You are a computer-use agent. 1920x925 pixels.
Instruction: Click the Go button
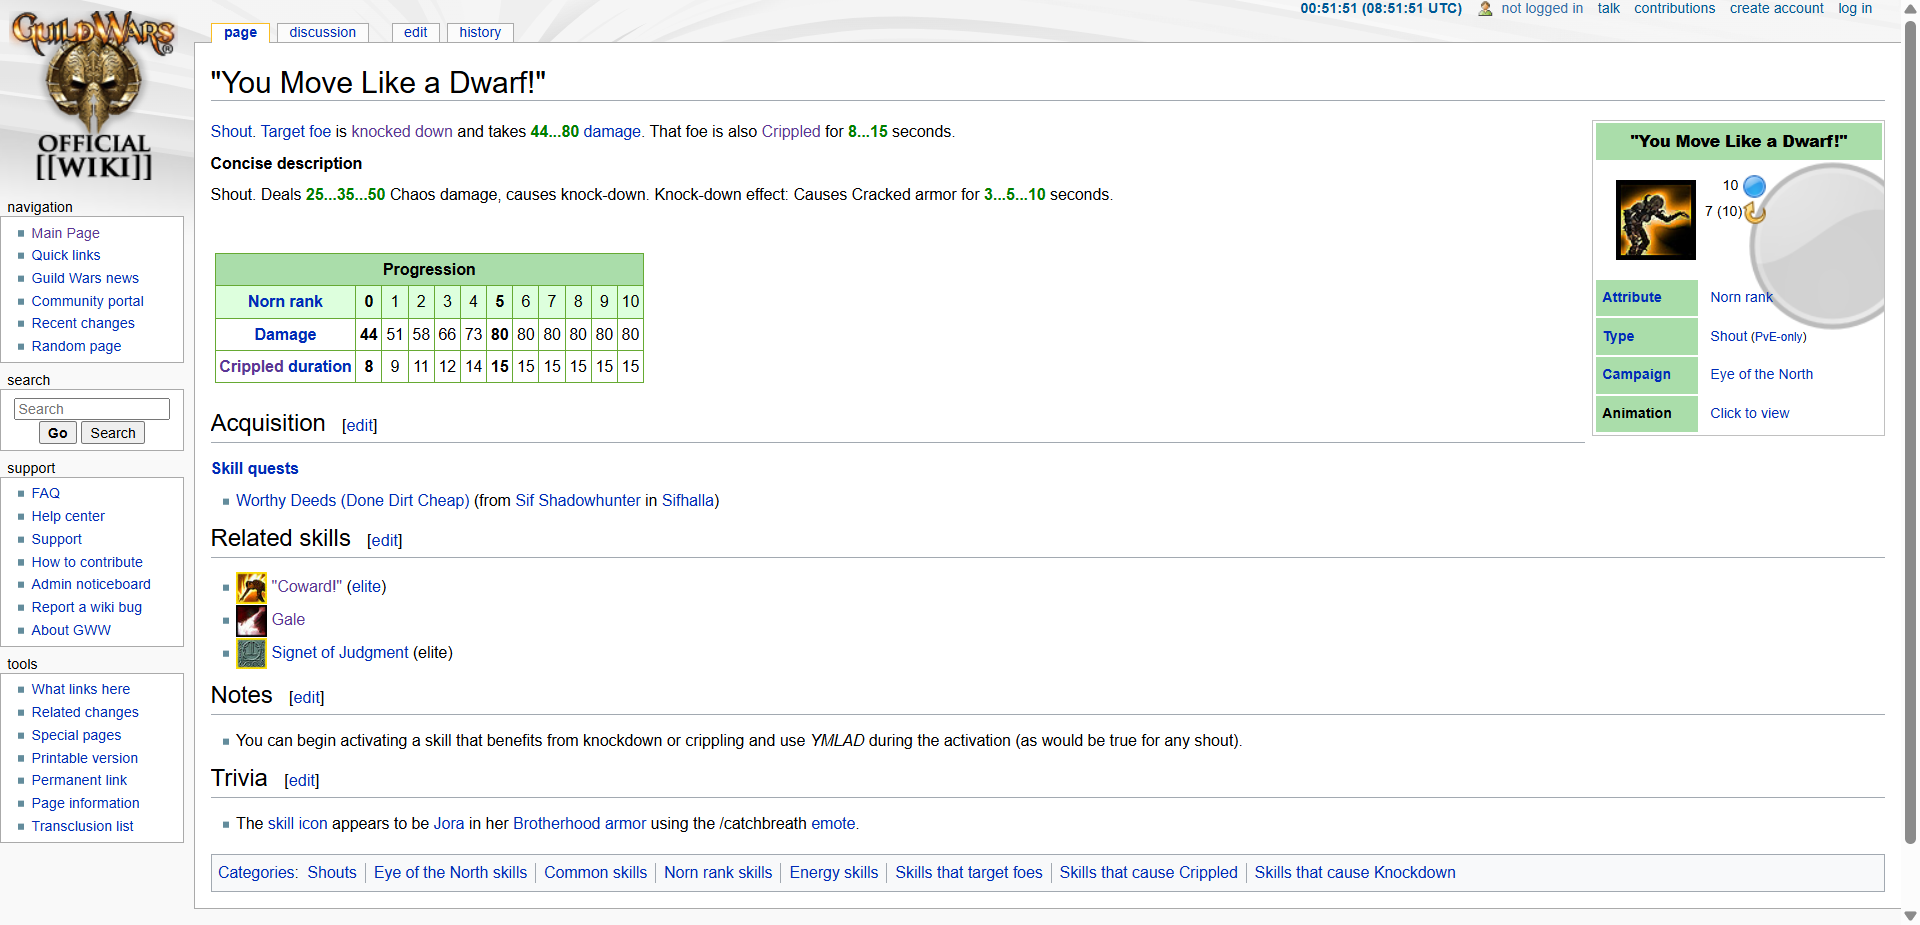click(57, 433)
